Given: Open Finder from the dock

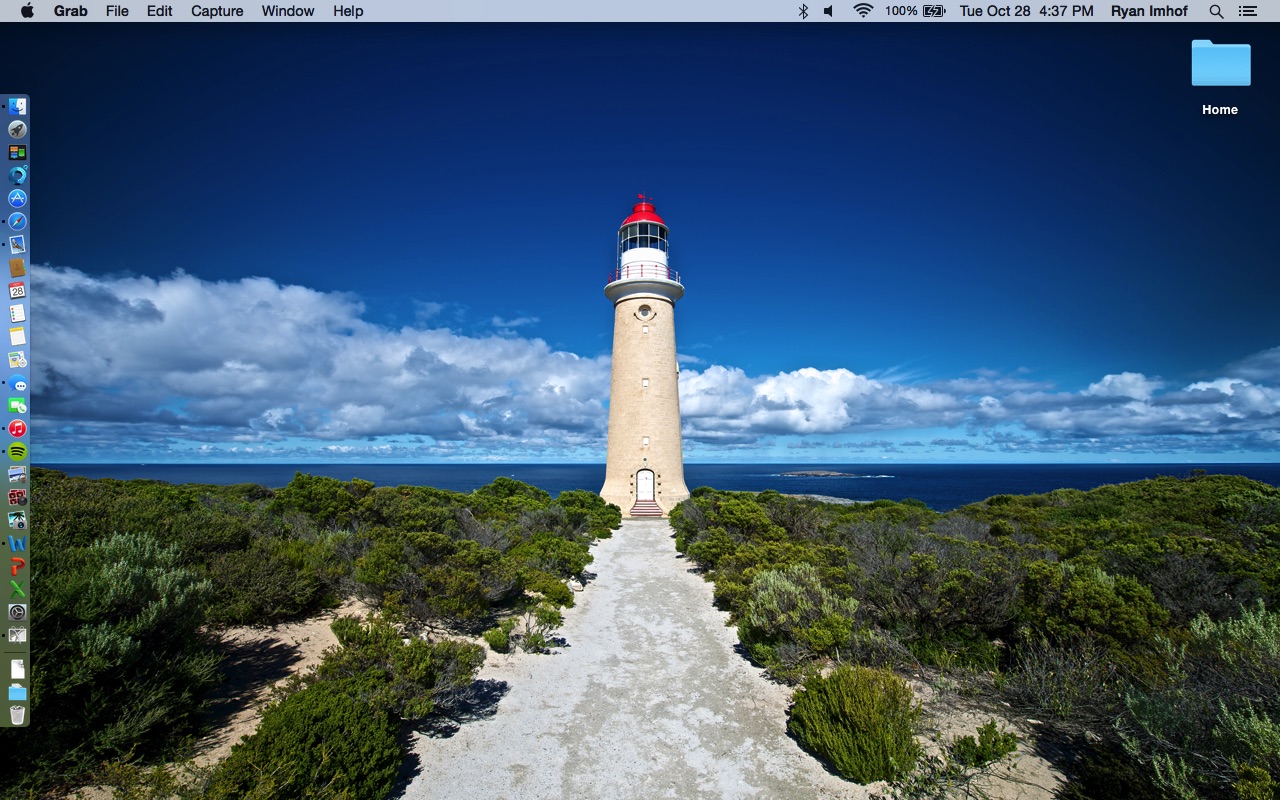Looking at the screenshot, I should (x=17, y=106).
